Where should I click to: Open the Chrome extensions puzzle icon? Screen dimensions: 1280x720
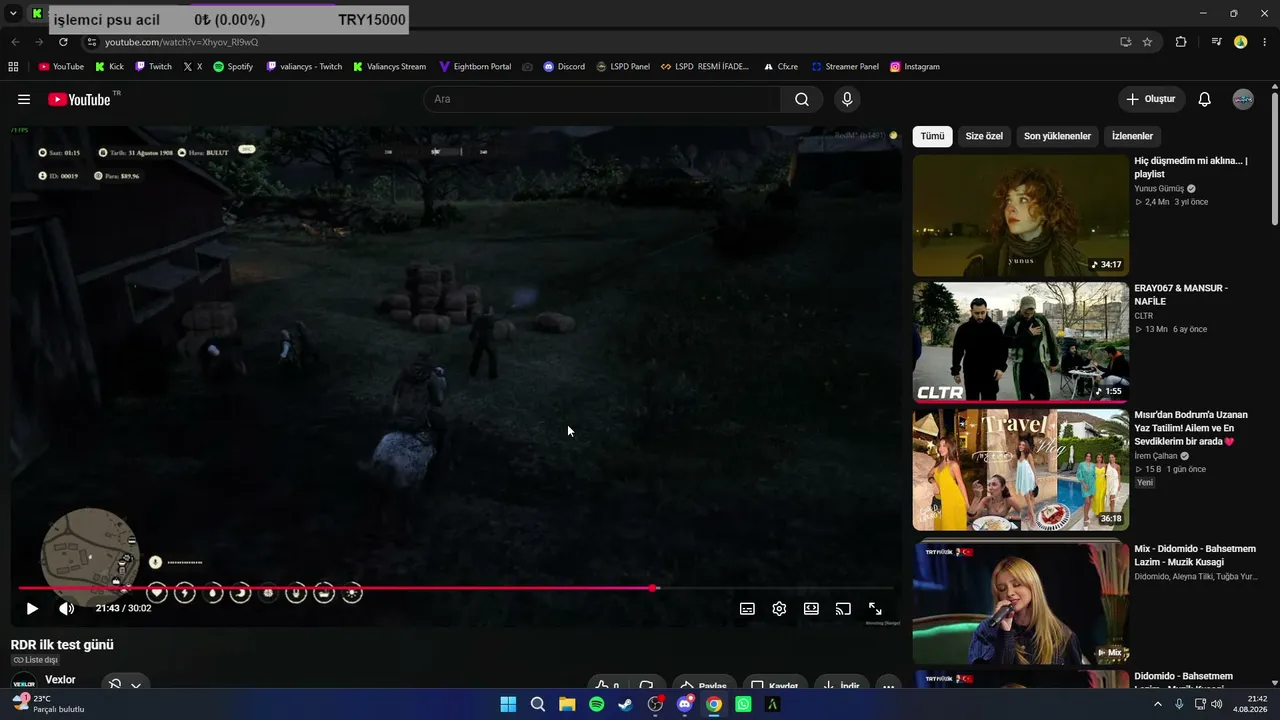pos(1181,42)
